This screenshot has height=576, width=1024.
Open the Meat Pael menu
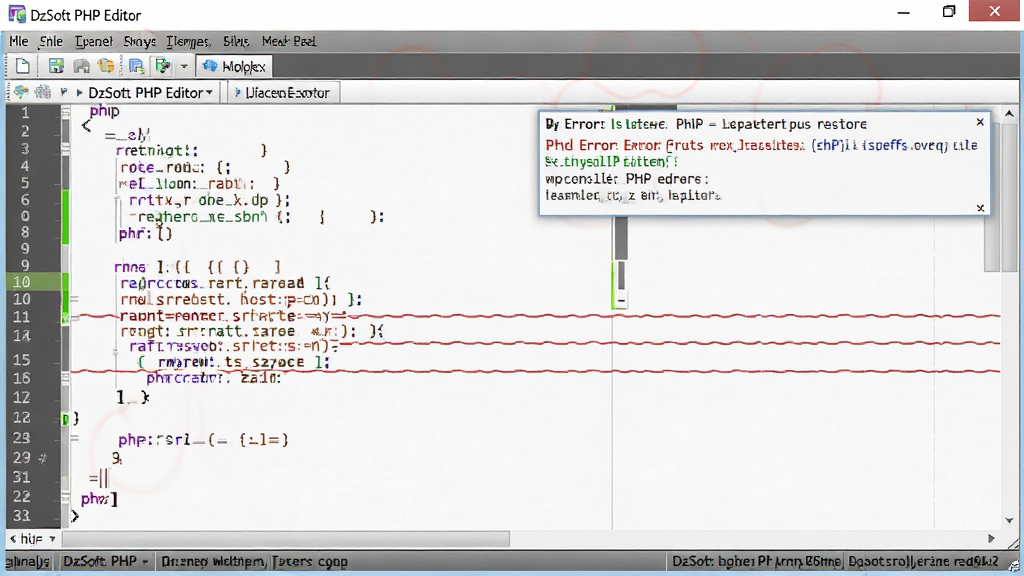click(x=289, y=41)
